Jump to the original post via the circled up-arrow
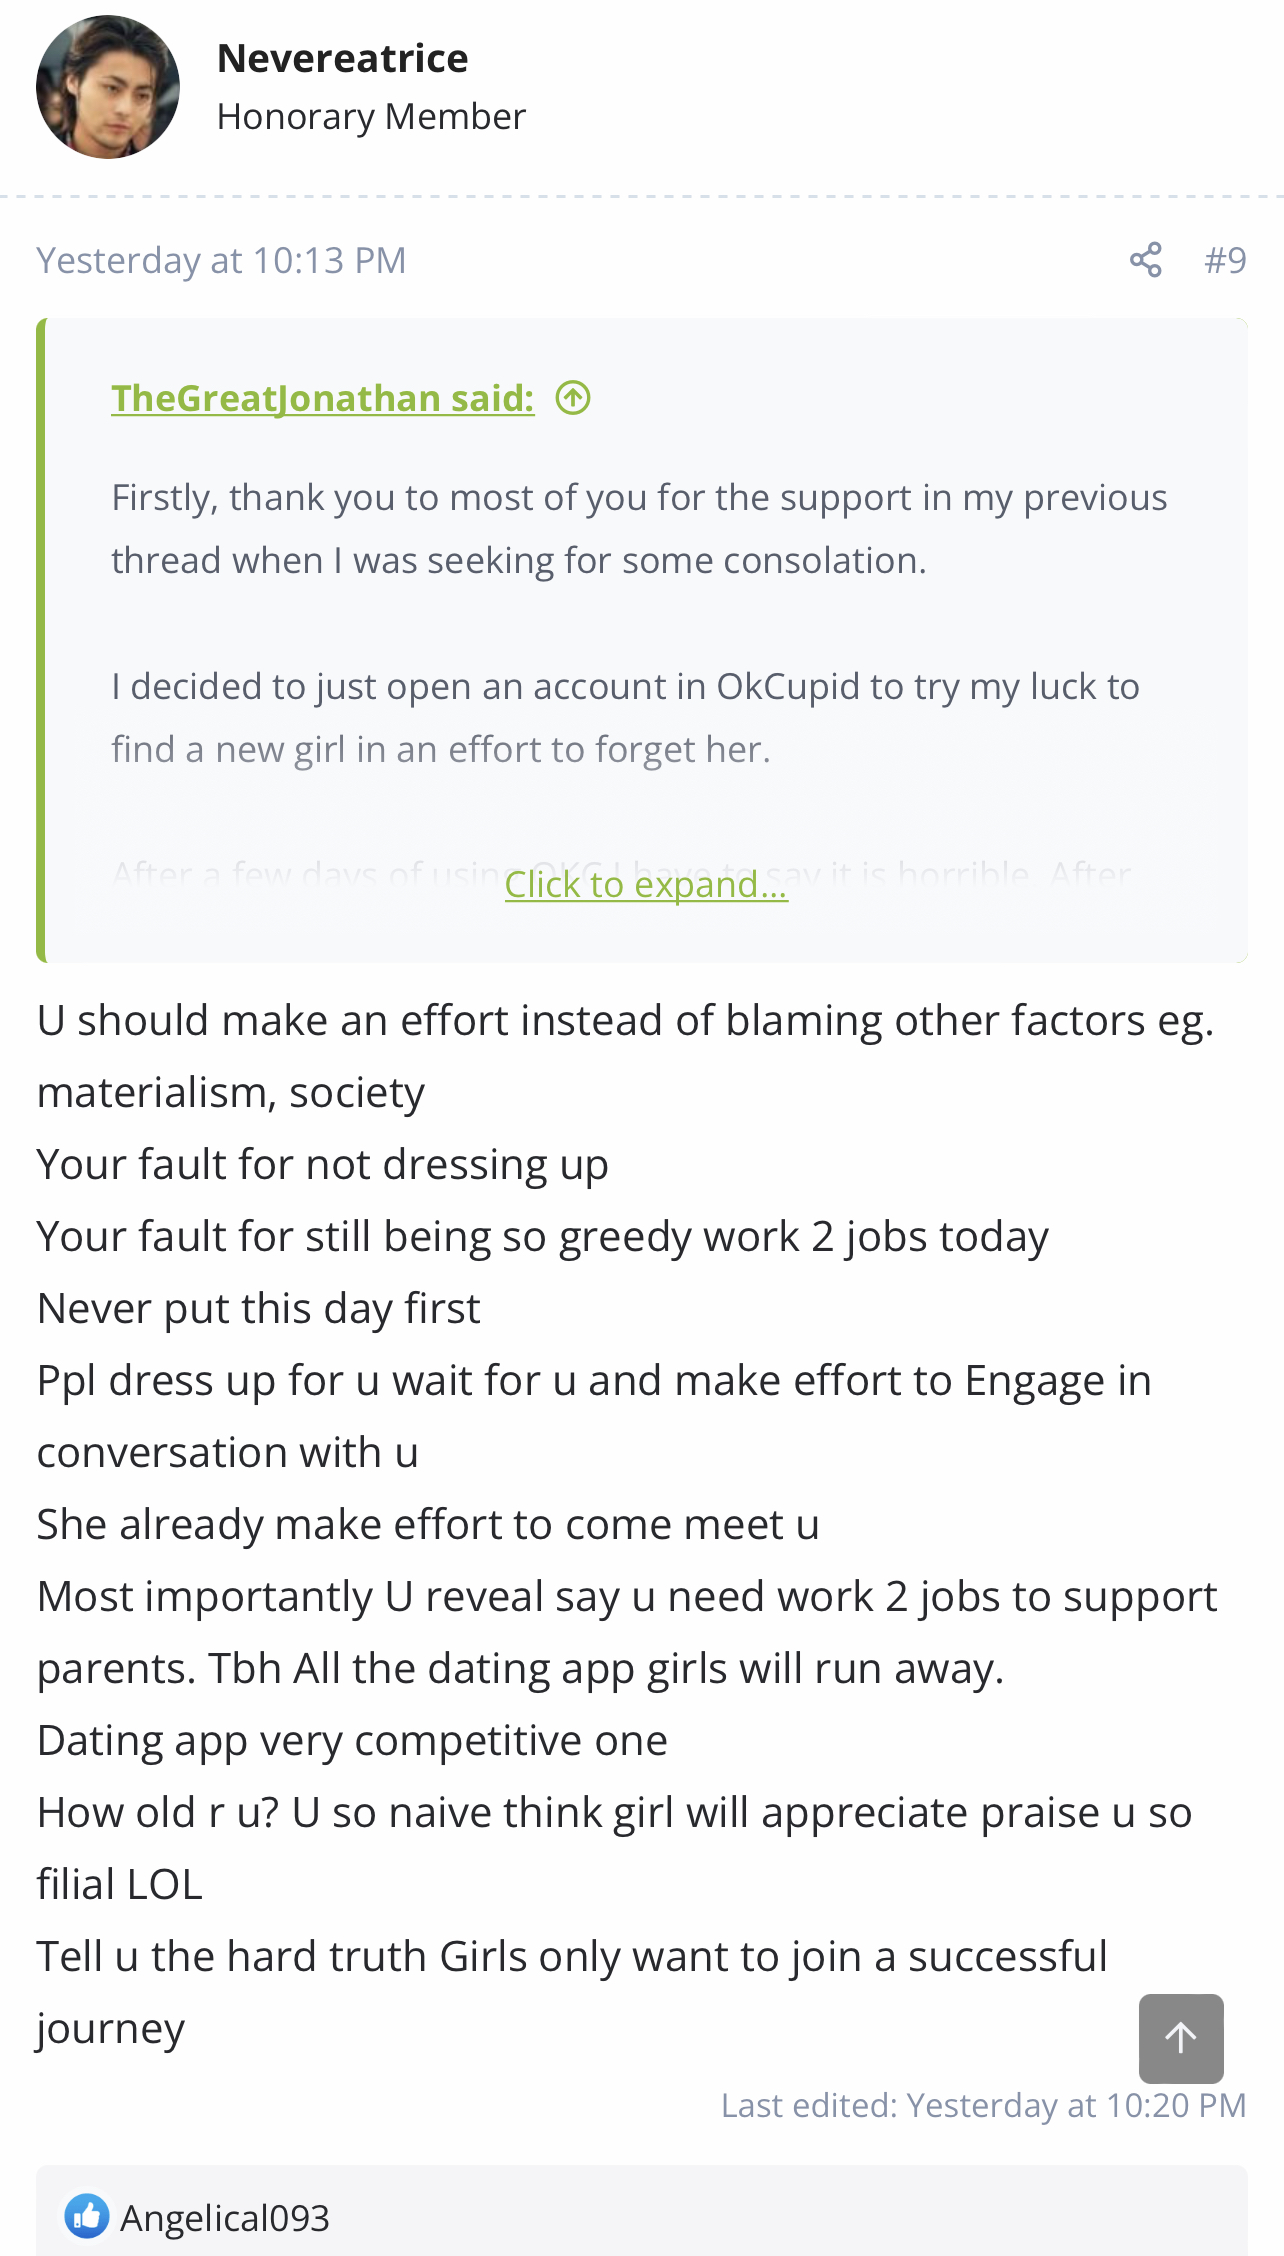 [x=573, y=398]
